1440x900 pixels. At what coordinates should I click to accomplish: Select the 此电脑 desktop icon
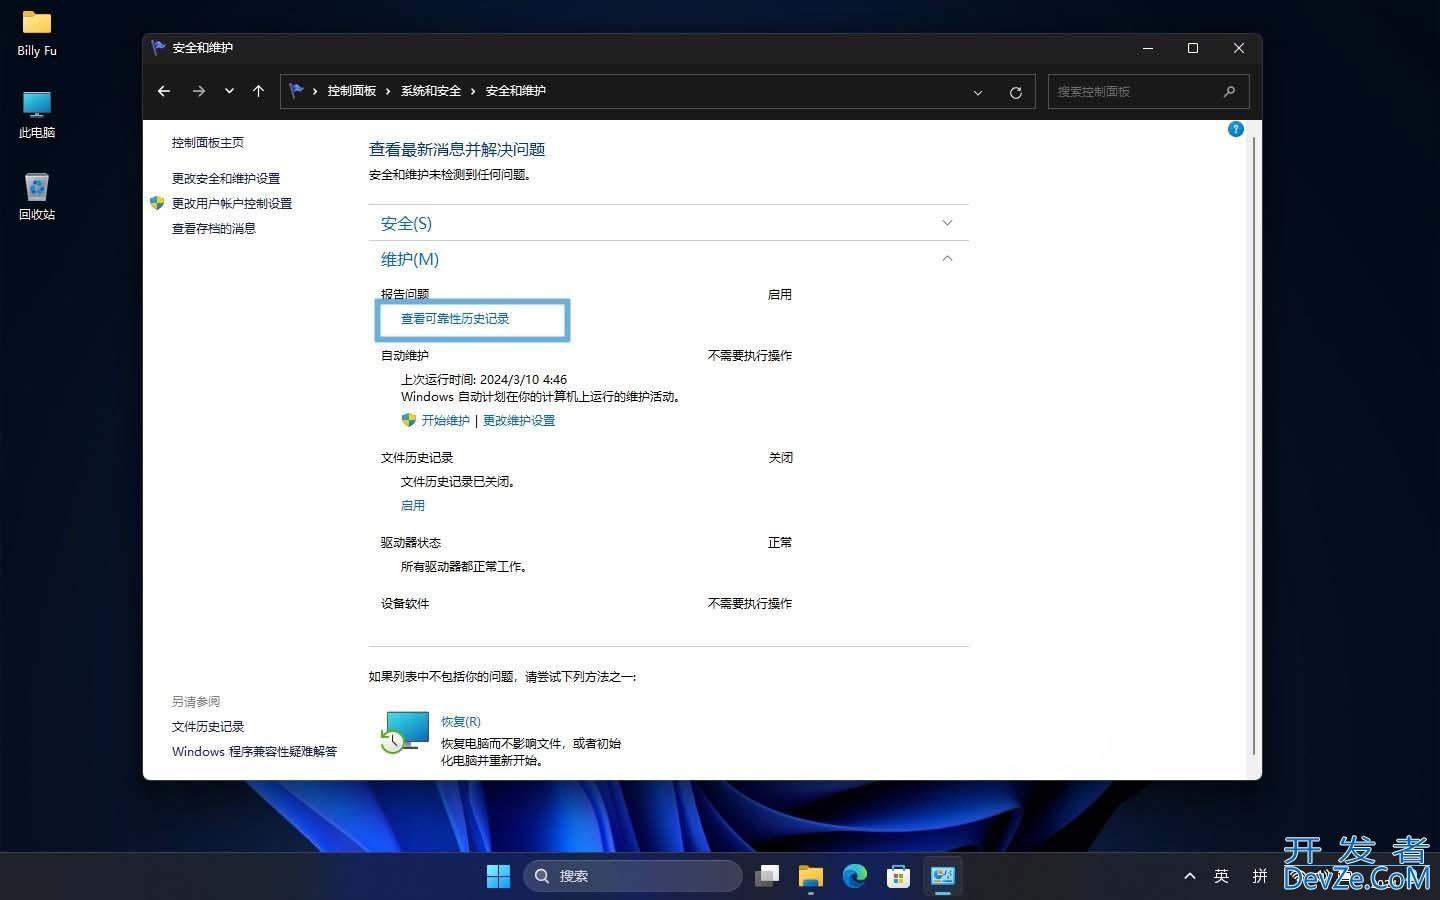pyautogui.click(x=37, y=115)
